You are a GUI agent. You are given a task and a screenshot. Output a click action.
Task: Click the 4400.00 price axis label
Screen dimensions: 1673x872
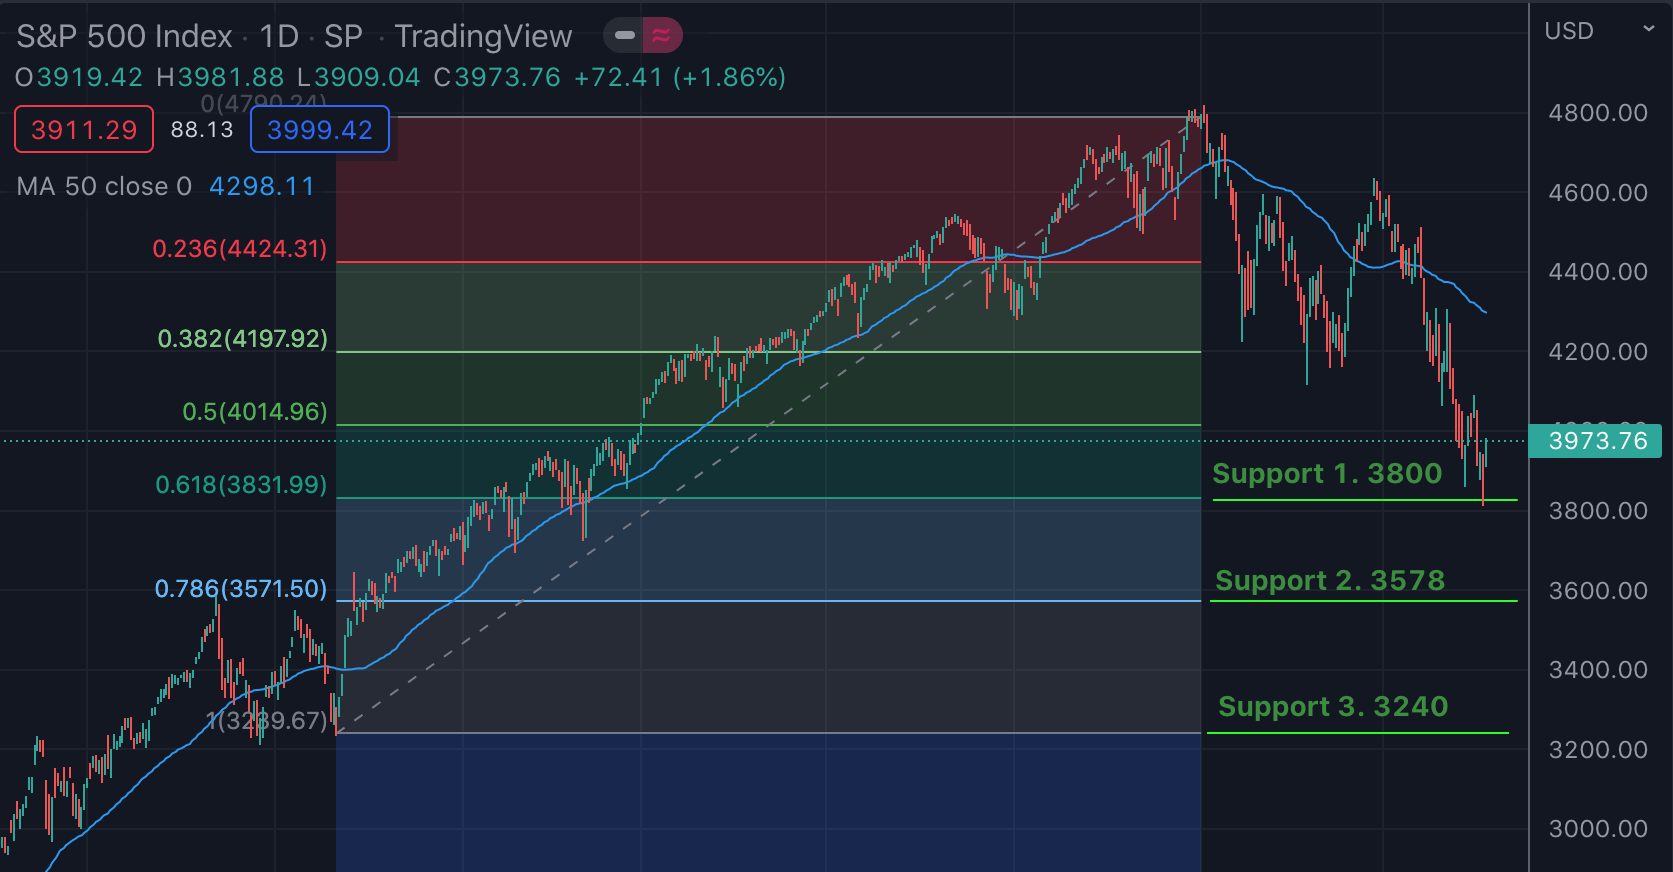[1598, 272]
